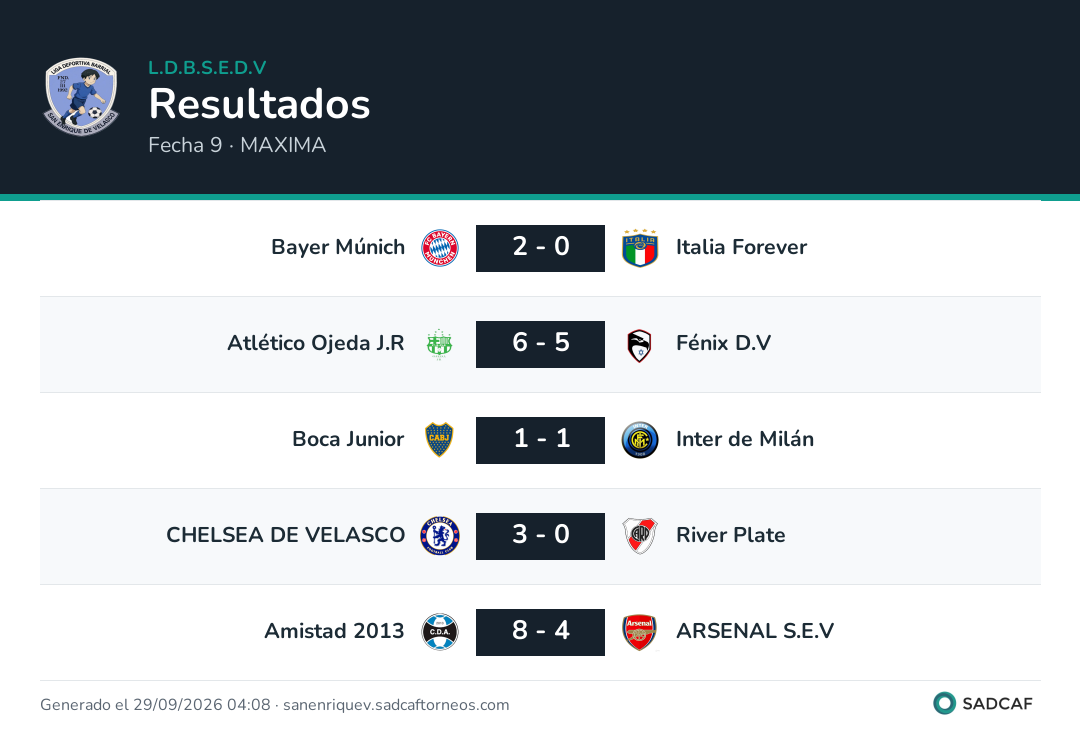Screen dimensions: 1080x756
Task: Click the sanenriquev.sadcaftorneos.com footer text
Action: coord(396,705)
